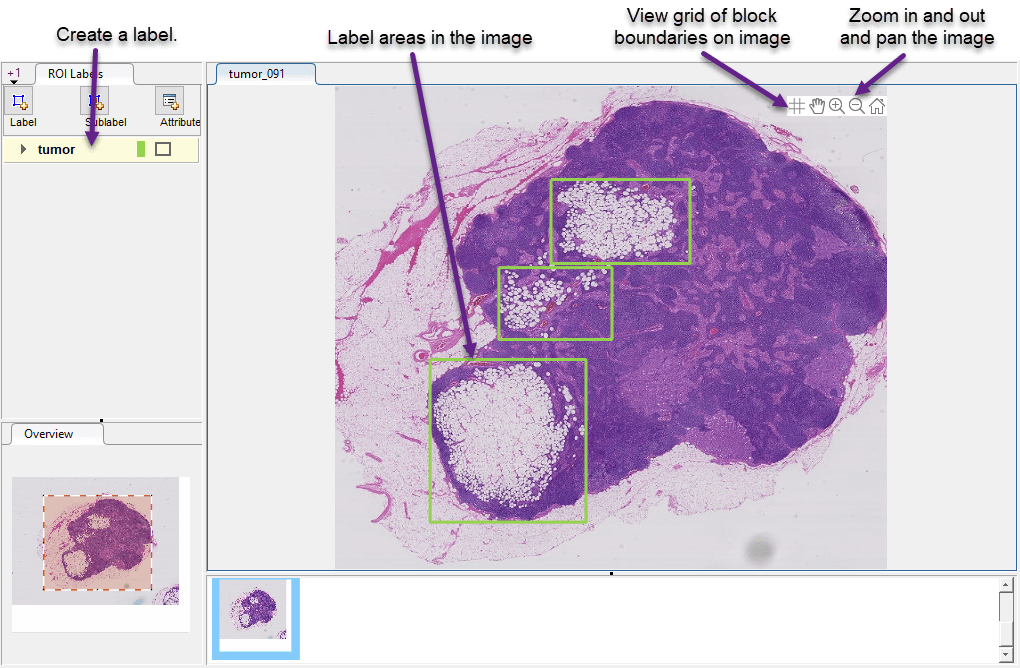Screen dimensions: 1020x668
Task: Click the Sublabel creation icon
Action: [94, 103]
